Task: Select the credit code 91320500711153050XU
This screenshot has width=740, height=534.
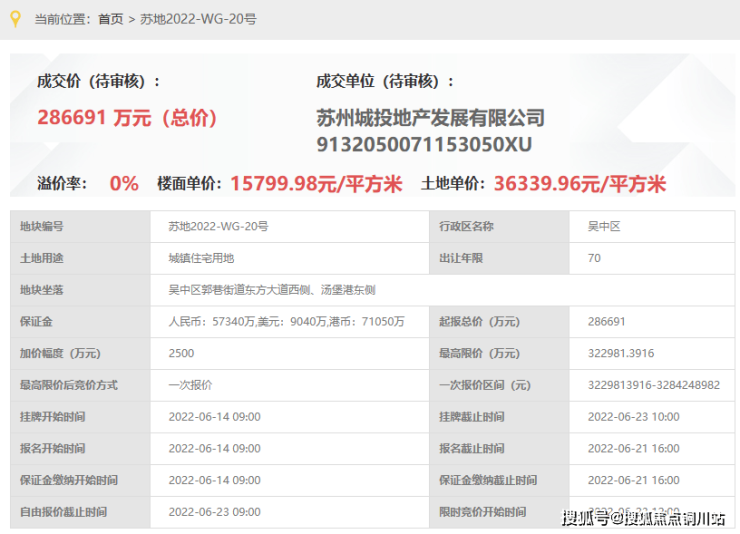Action: (x=424, y=144)
